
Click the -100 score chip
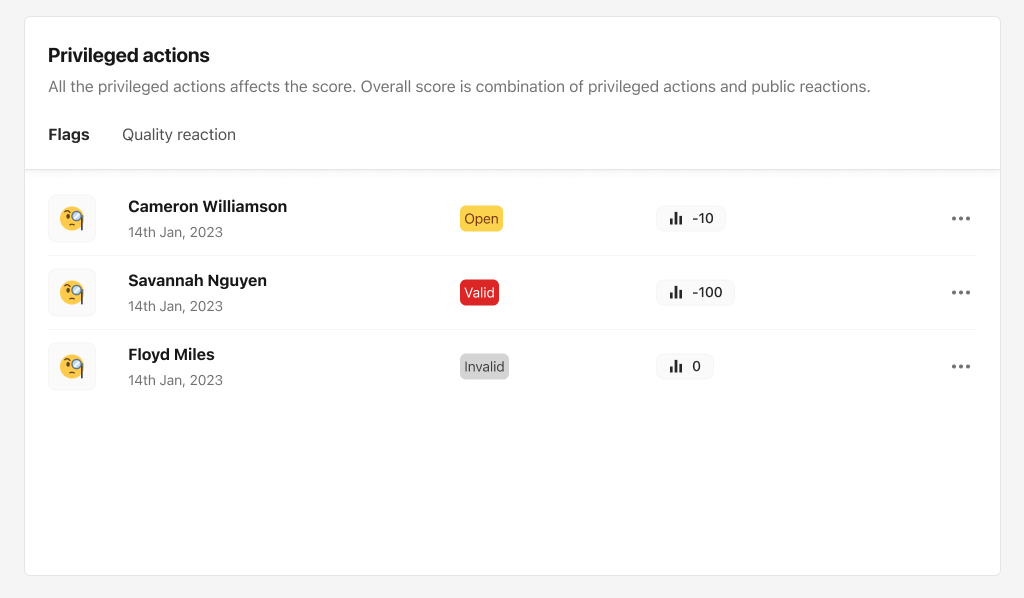(x=695, y=292)
